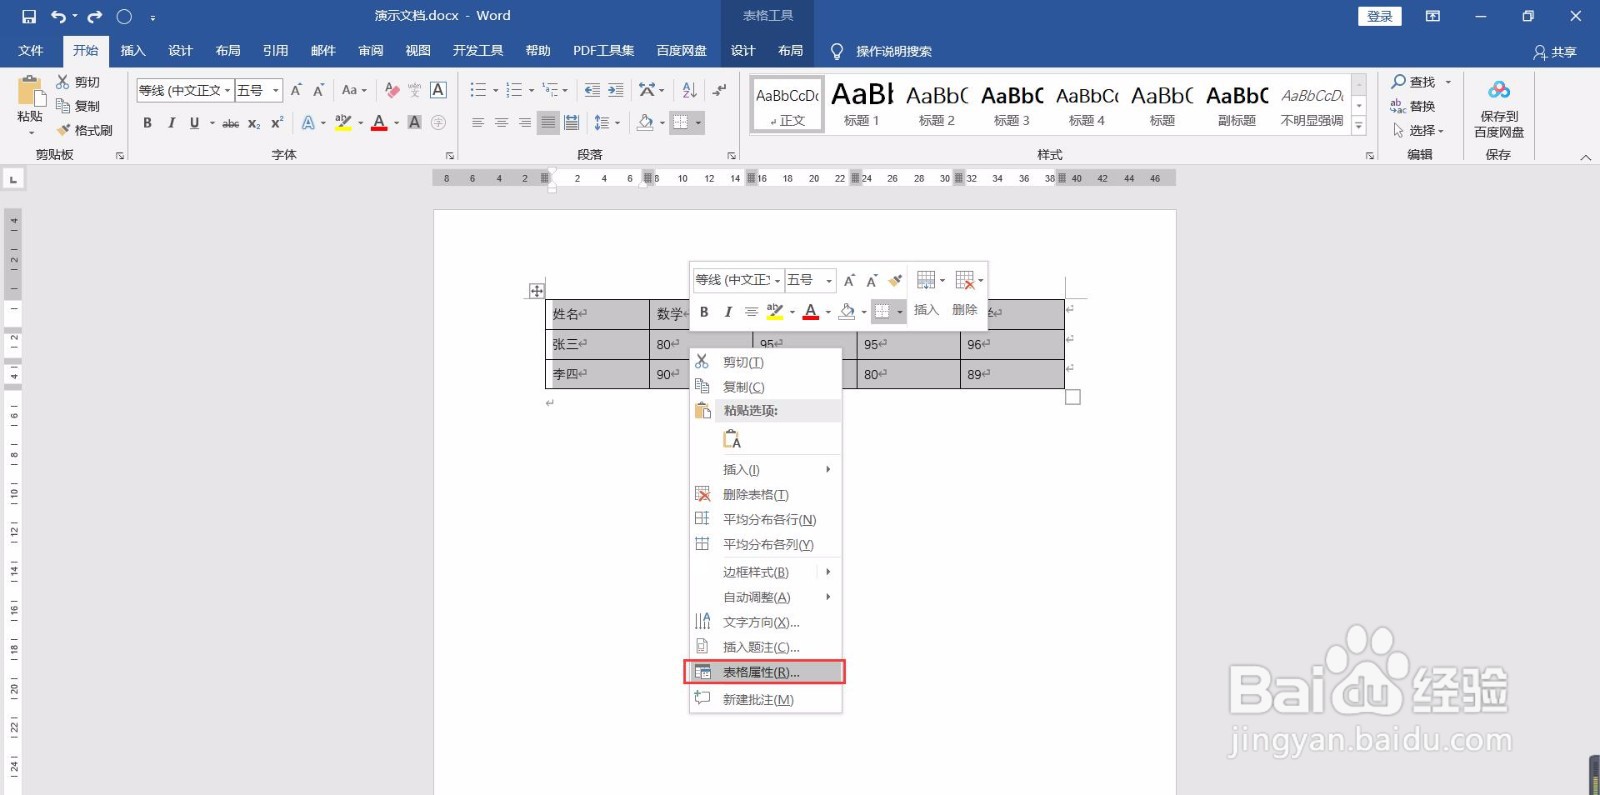Click the Sort (A-Z) icon
Viewport: 1600px width, 795px height.
coord(689,90)
